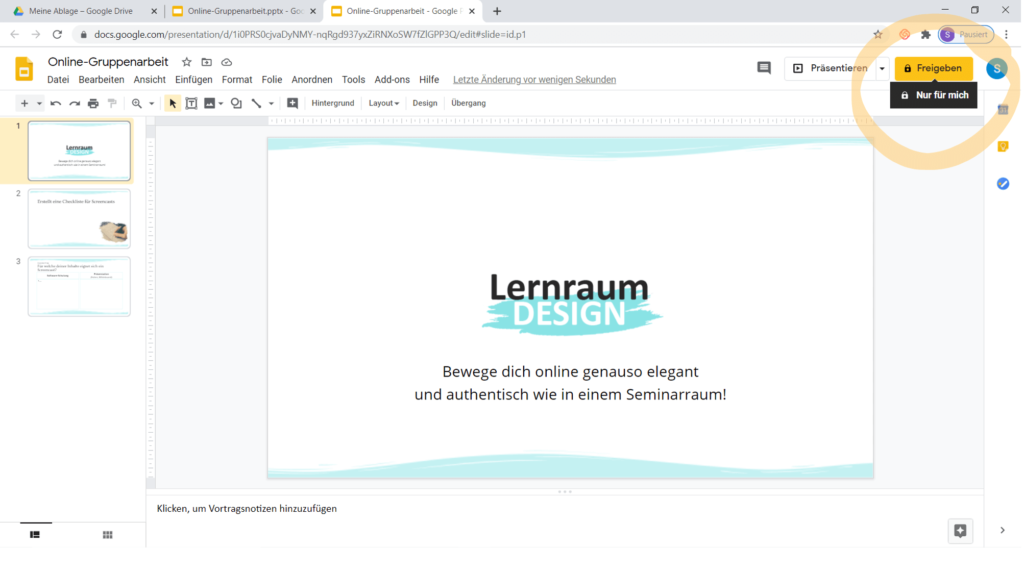Expand line type dropdown arrow
Screen dimensions: 1024x574
click(x=271, y=103)
